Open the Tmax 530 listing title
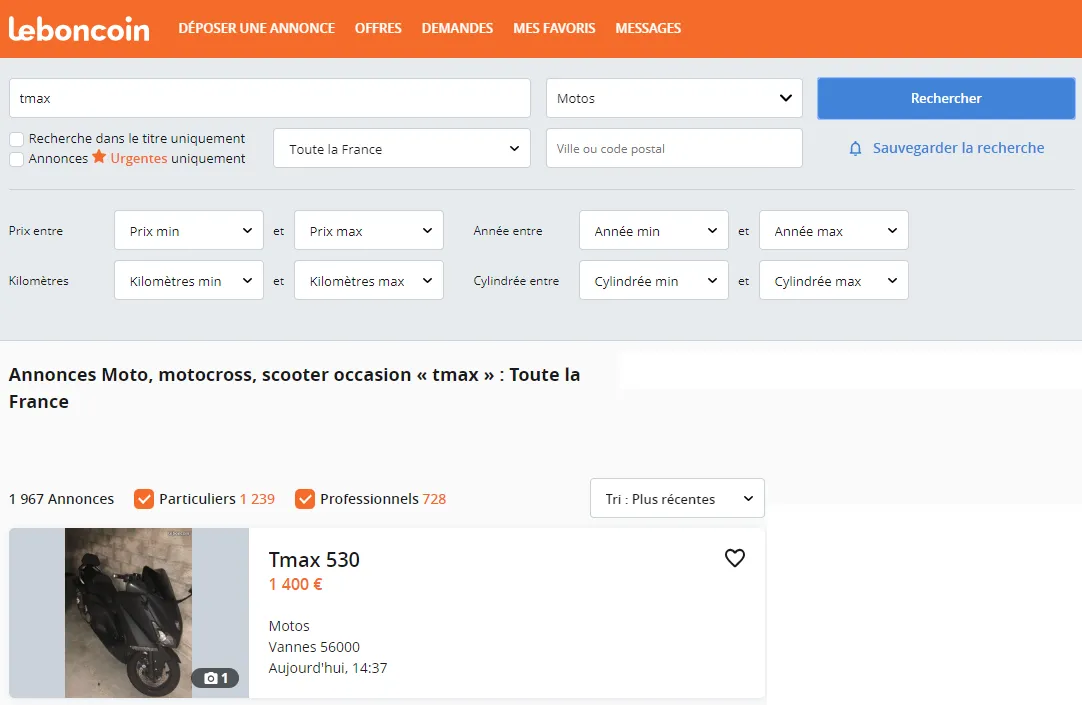1082x705 pixels. pos(314,559)
